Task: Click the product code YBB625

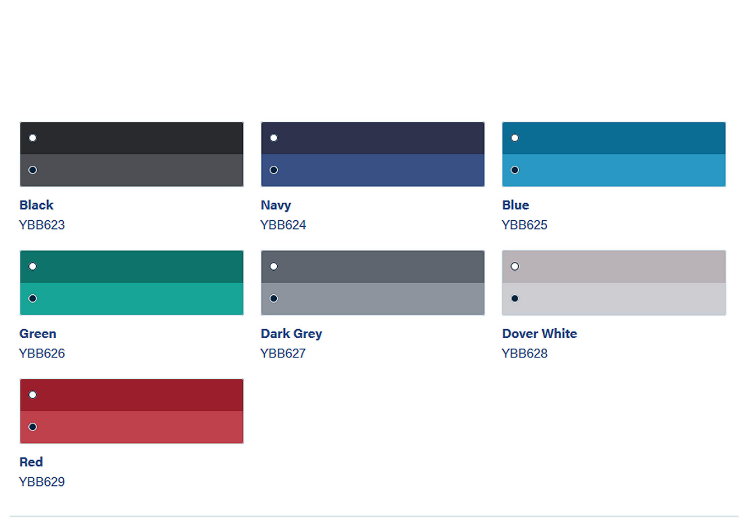Action: 525,225
